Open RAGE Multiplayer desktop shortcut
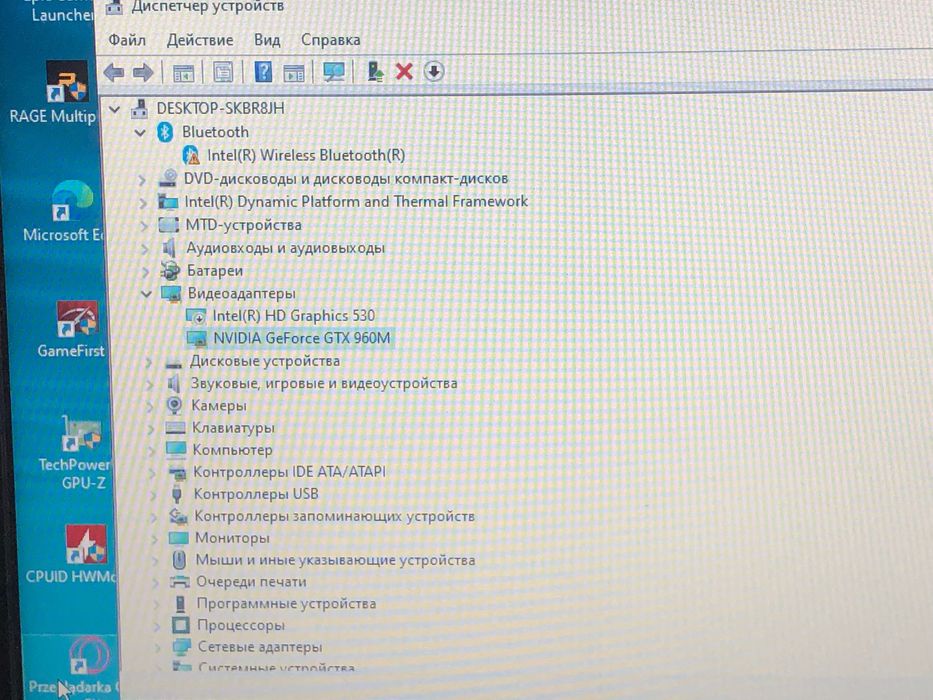This screenshot has height=700, width=933. click(x=65, y=81)
